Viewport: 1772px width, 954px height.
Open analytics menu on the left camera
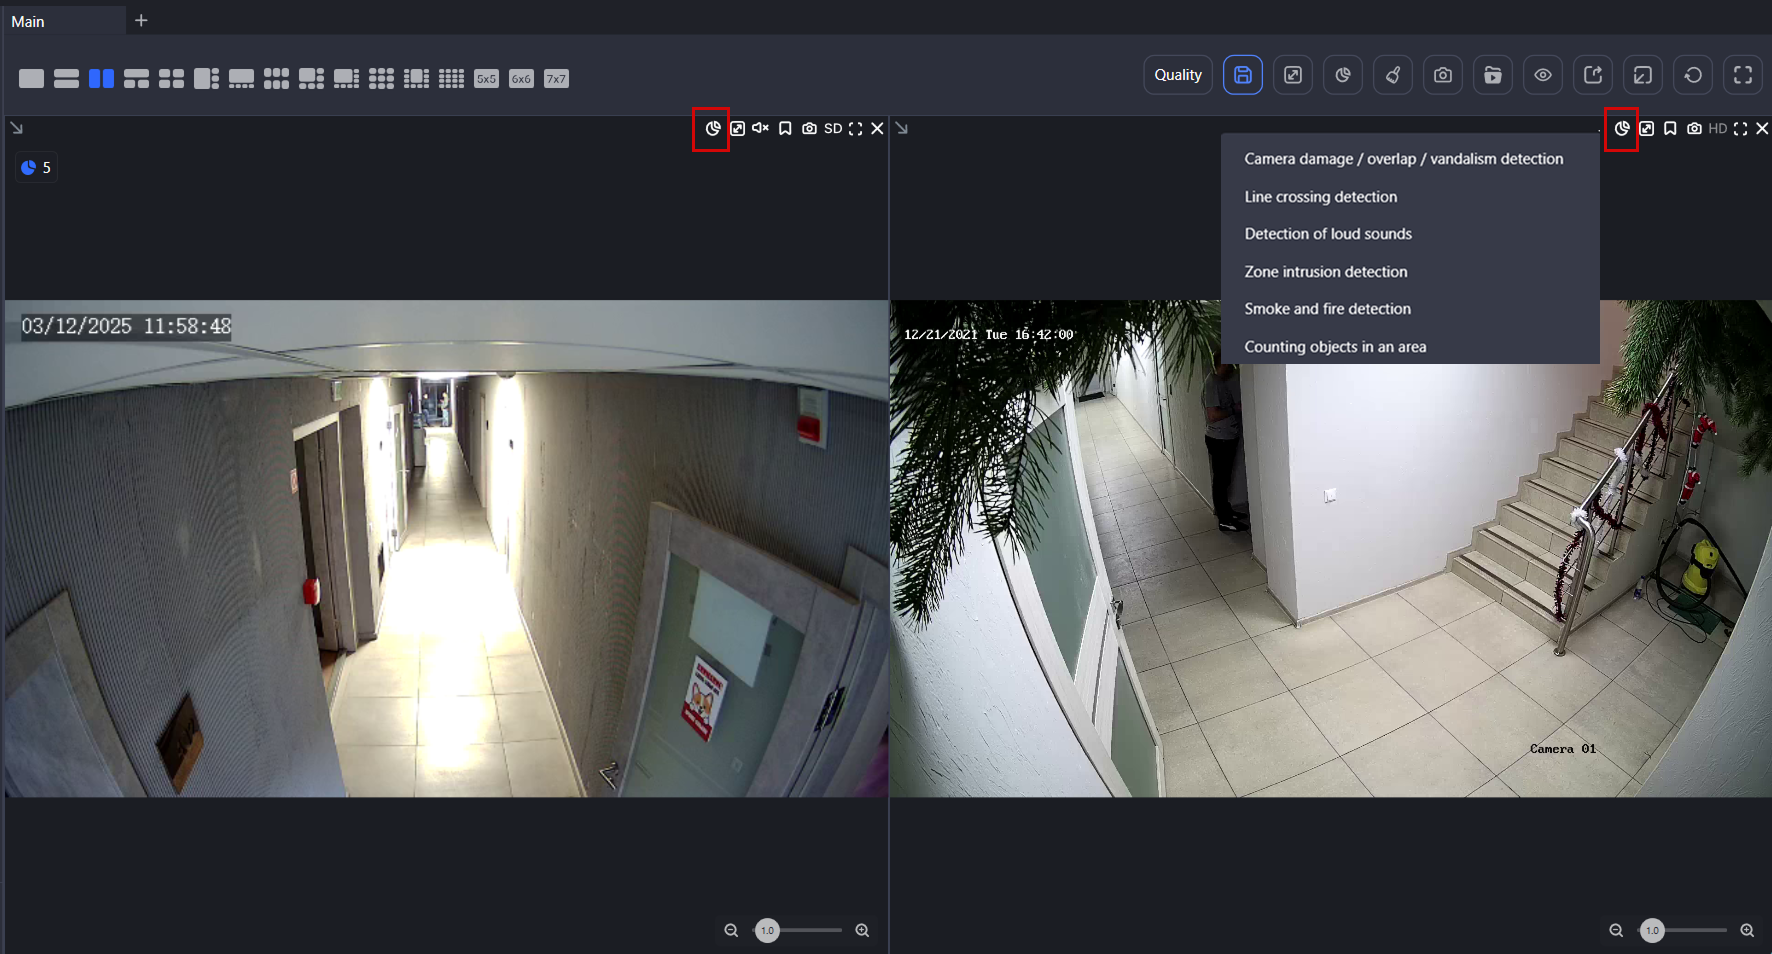pos(712,129)
